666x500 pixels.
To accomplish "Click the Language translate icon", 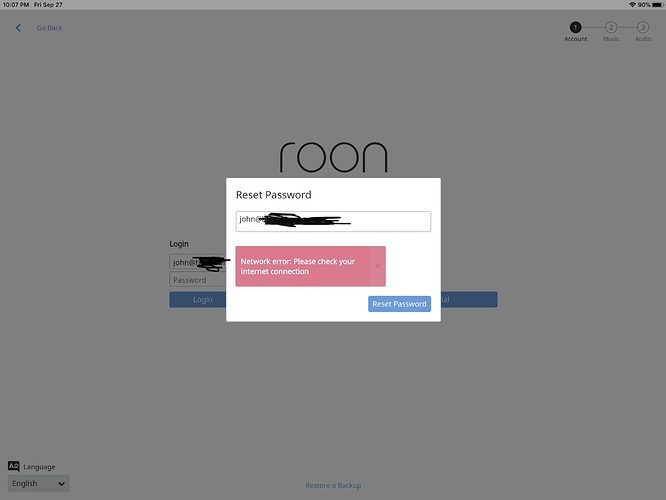I will pos(14,466).
